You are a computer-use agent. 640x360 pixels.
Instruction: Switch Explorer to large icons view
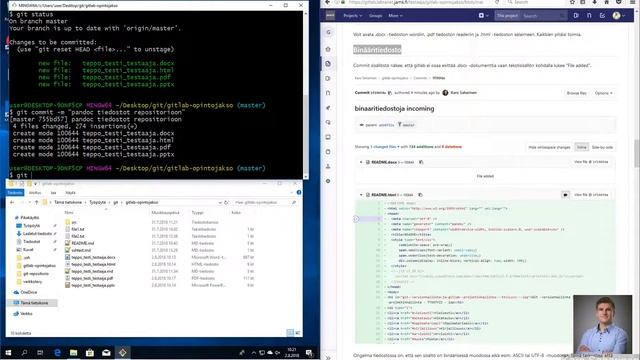coord(297,333)
